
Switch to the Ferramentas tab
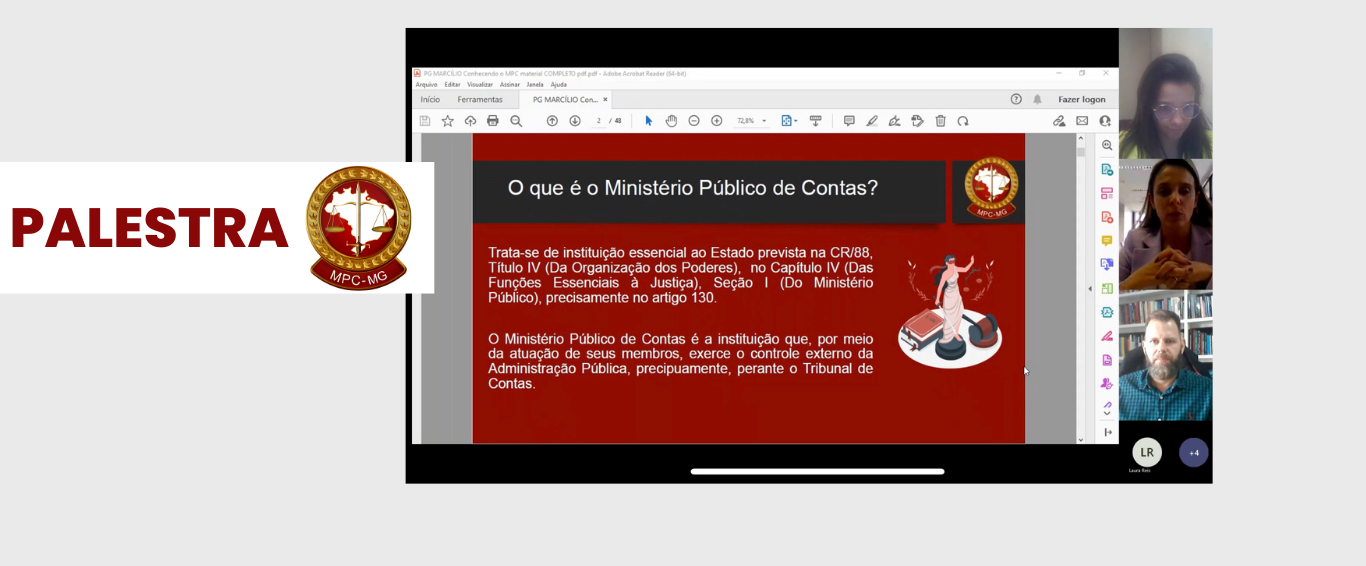click(x=480, y=100)
